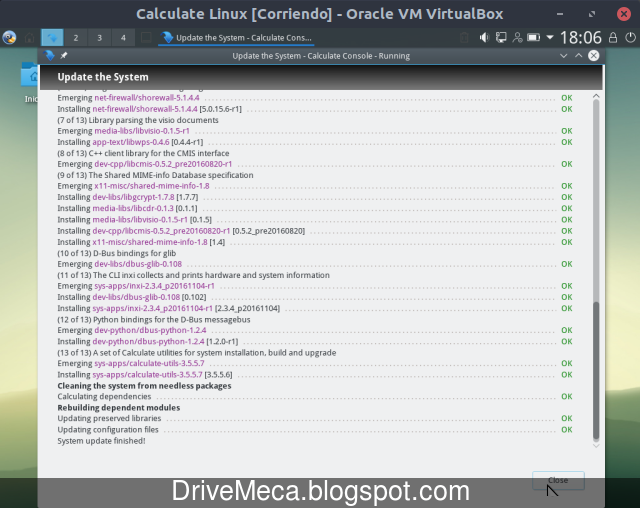Switch to virtual desktop 2
Image resolution: width=640 pixels, height=508 pixels.
click(x=76, y=38)
